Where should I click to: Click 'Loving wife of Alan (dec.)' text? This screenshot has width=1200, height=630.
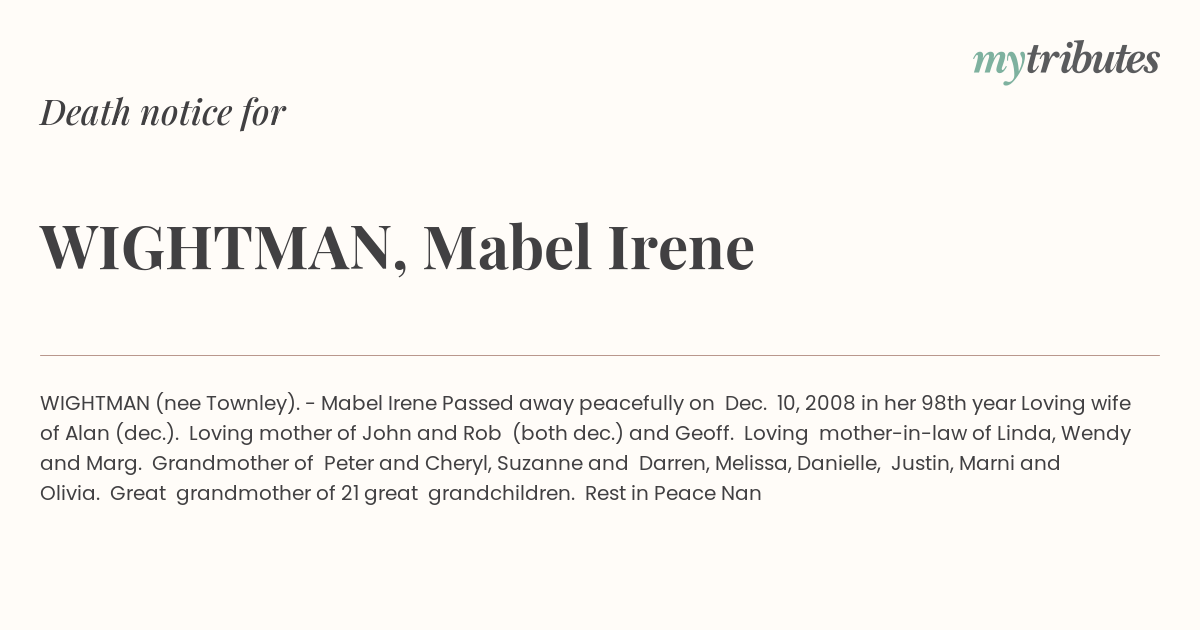585,419
